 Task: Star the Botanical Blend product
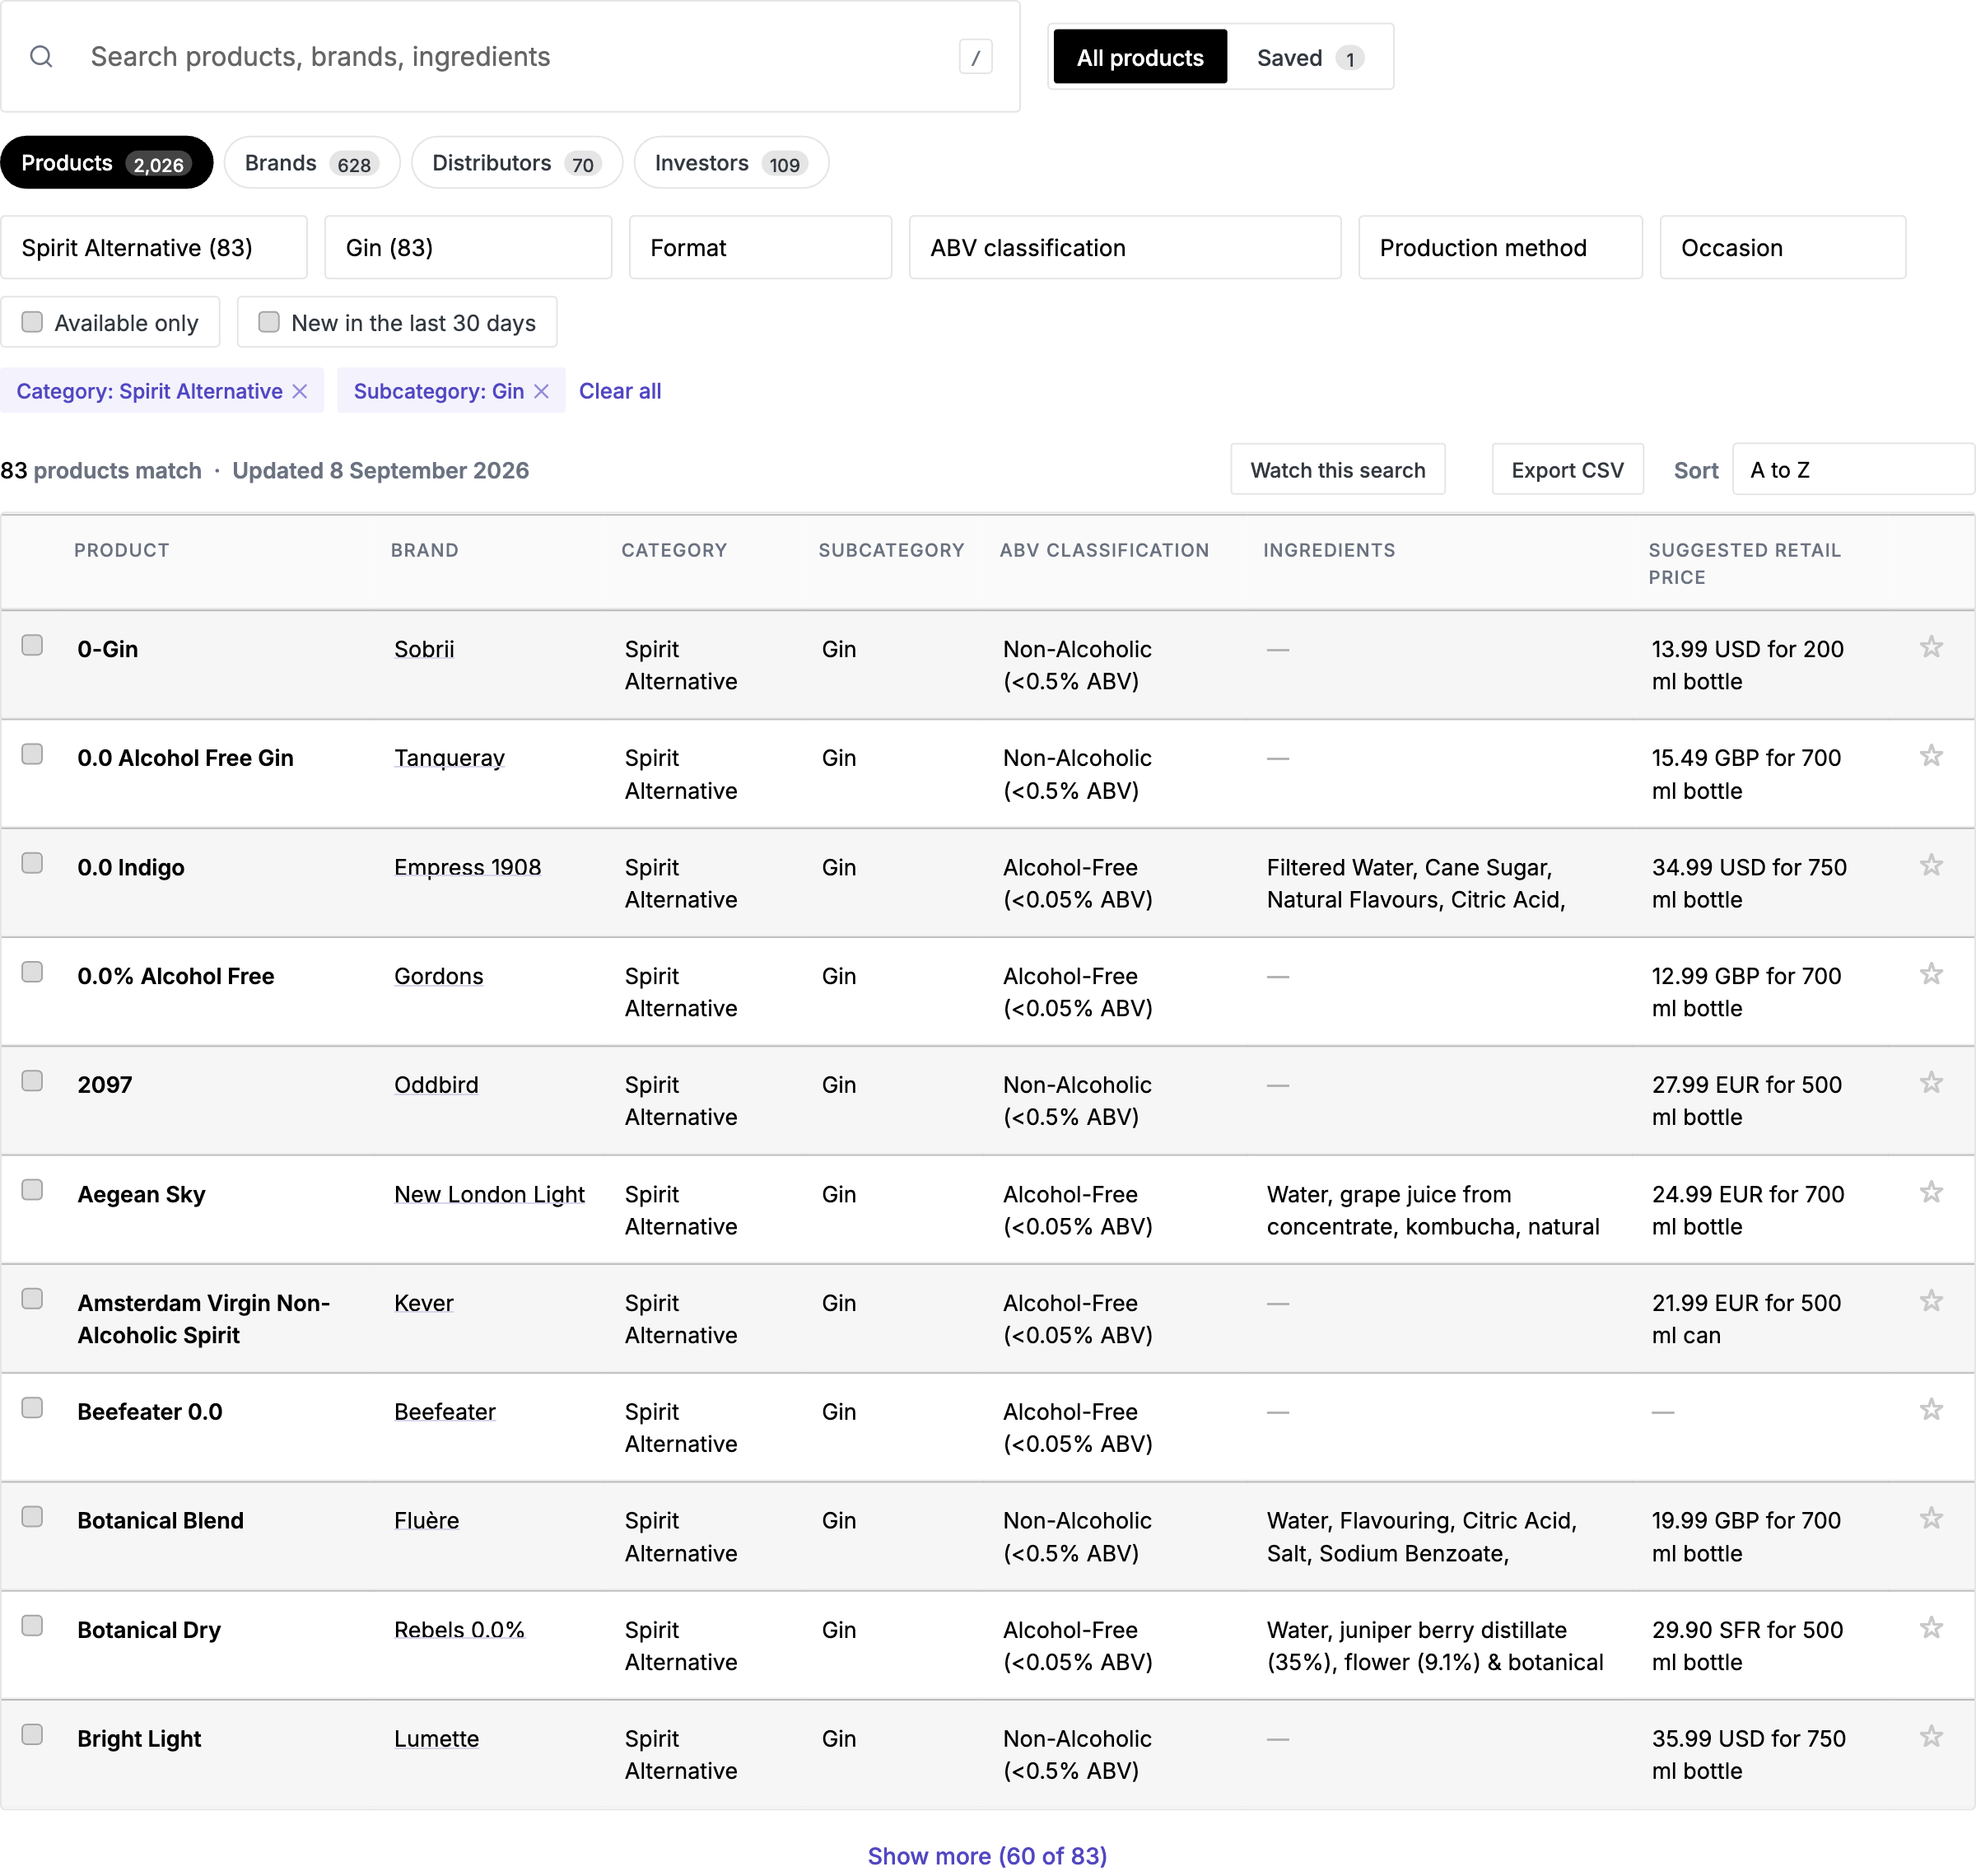pyautogui.click(x=1931, y=1519)
